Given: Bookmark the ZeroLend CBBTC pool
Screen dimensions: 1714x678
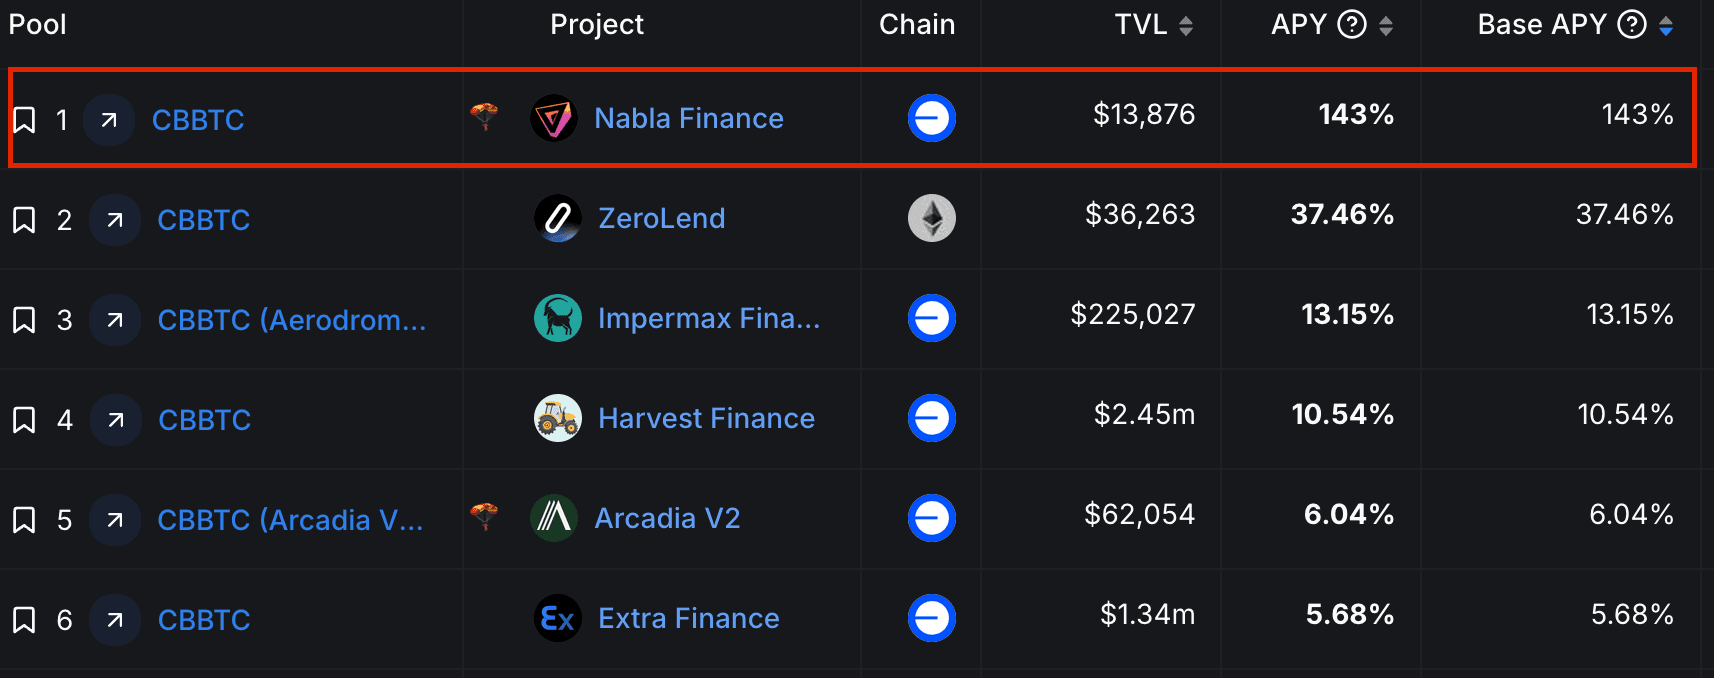Looking at the screenshot, I should [x=24, y=220].
